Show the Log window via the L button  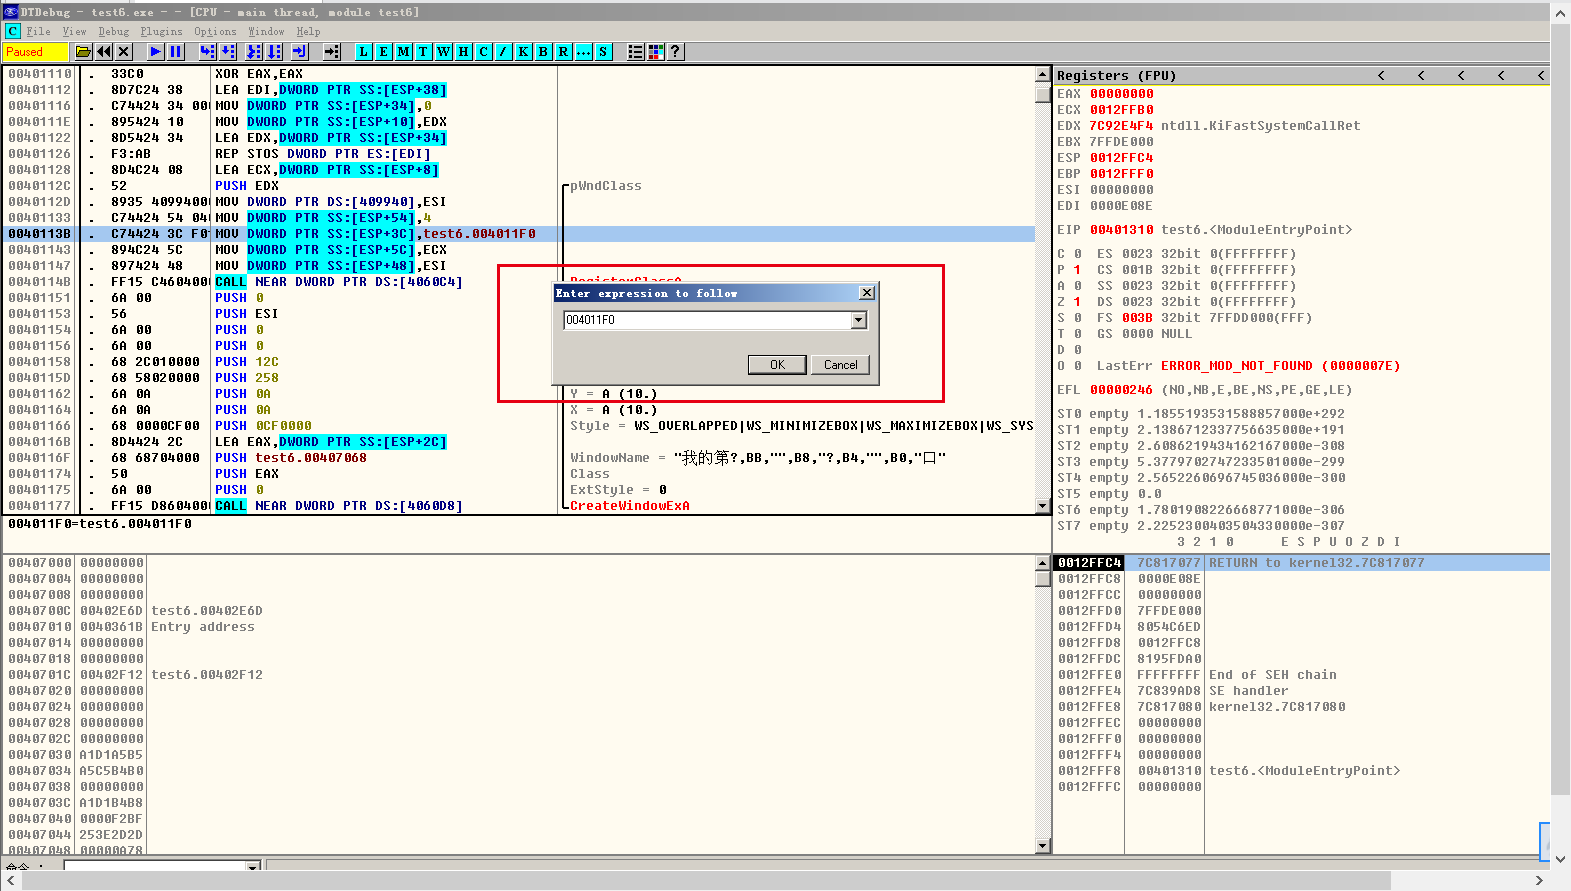pyautogui.click(x=364, y=52)
